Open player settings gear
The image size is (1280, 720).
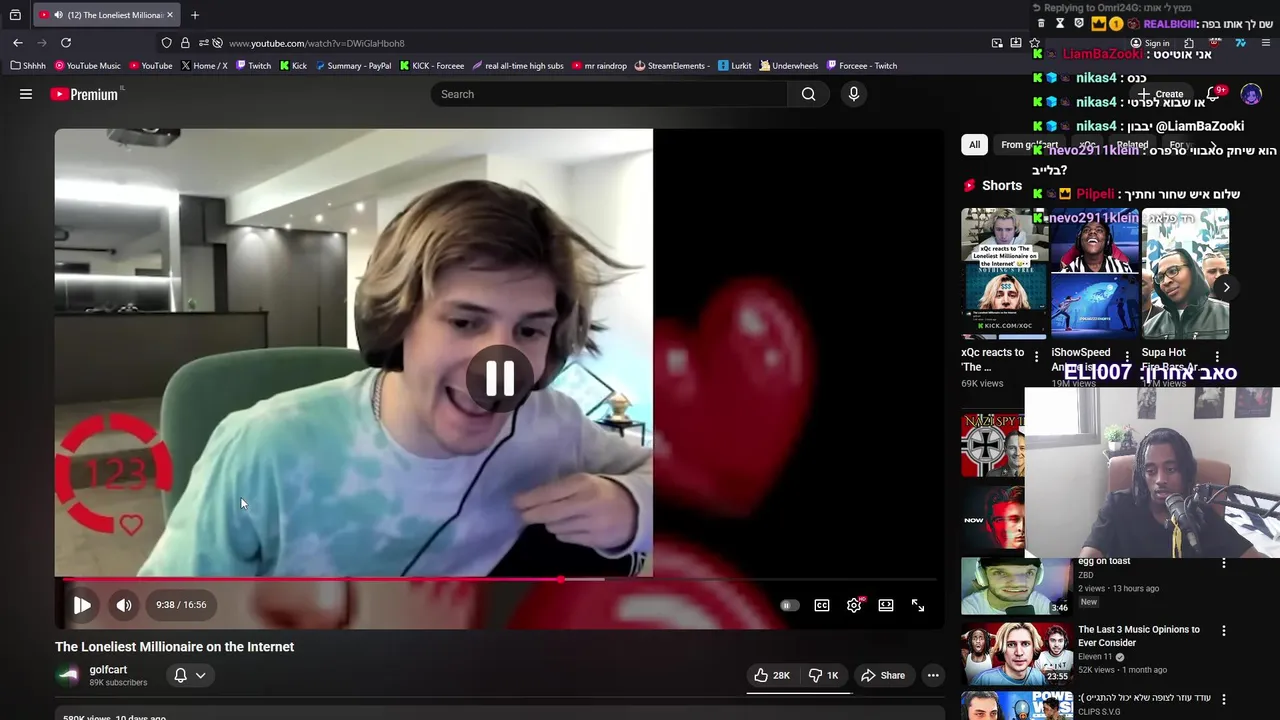(854, 605)
